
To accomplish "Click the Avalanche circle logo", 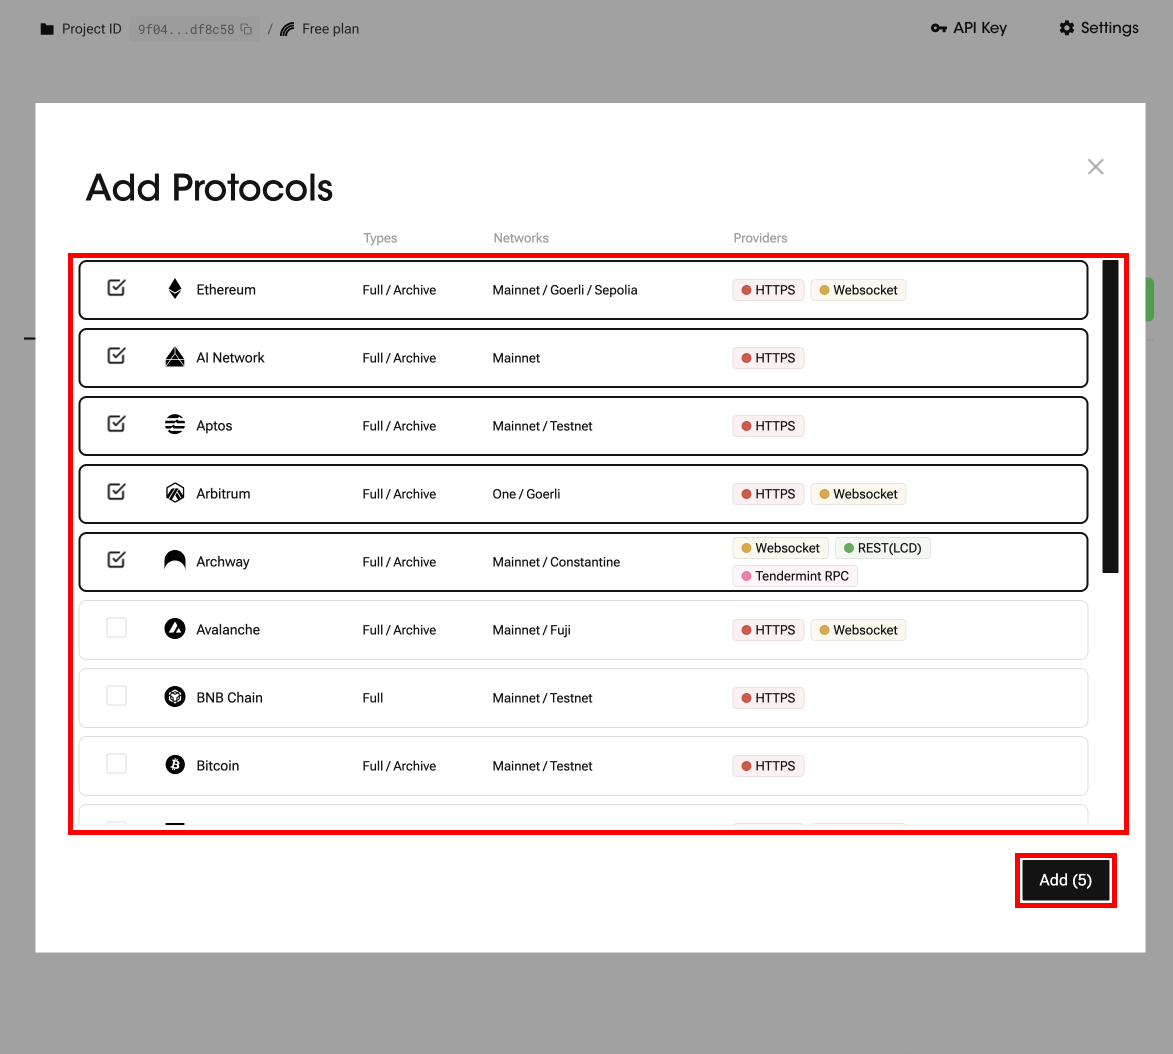I will (x=175, y=628).
